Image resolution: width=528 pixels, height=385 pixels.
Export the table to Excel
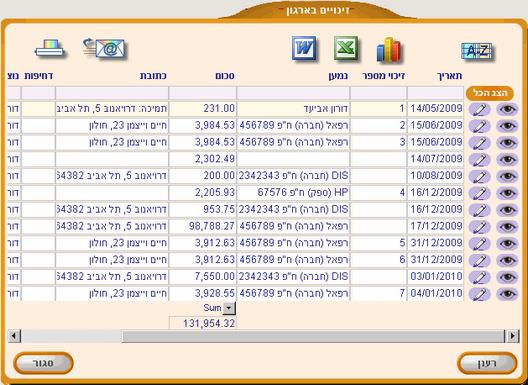pos(346,48)
